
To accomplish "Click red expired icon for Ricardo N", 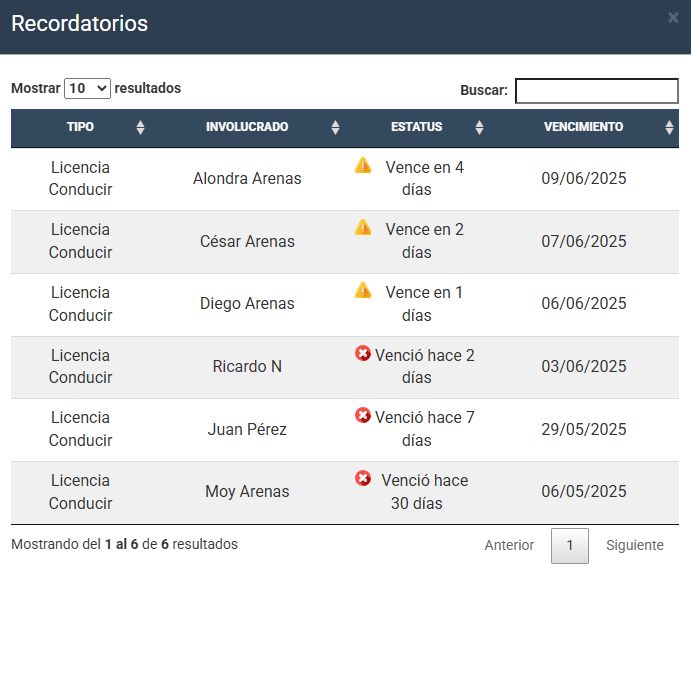I will [363, 353].
